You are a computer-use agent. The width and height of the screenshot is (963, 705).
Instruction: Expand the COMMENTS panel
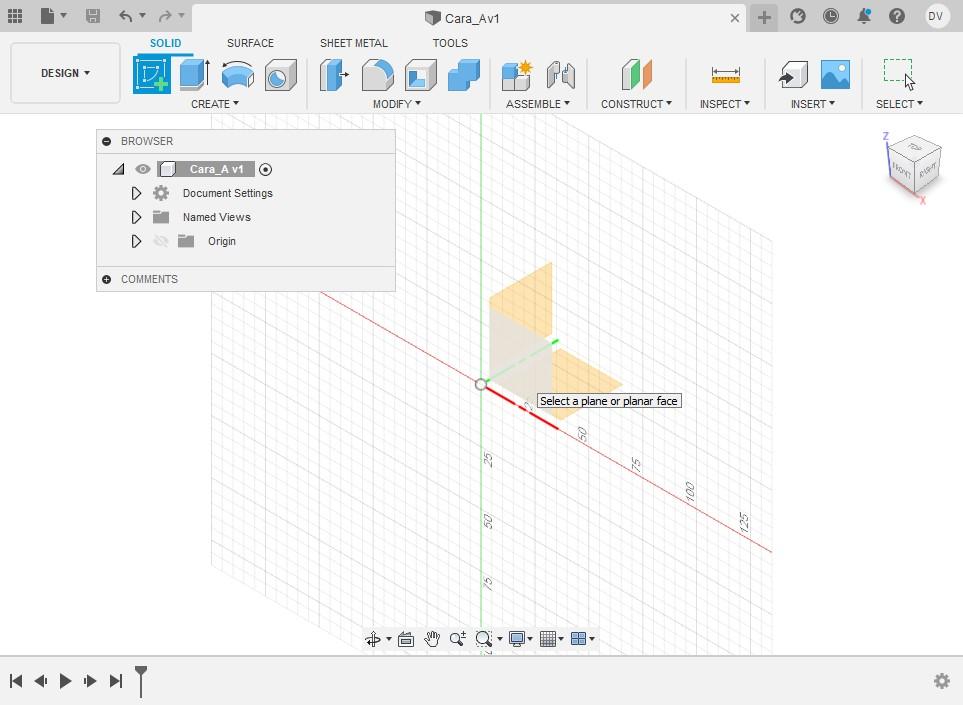pos(106,279)
